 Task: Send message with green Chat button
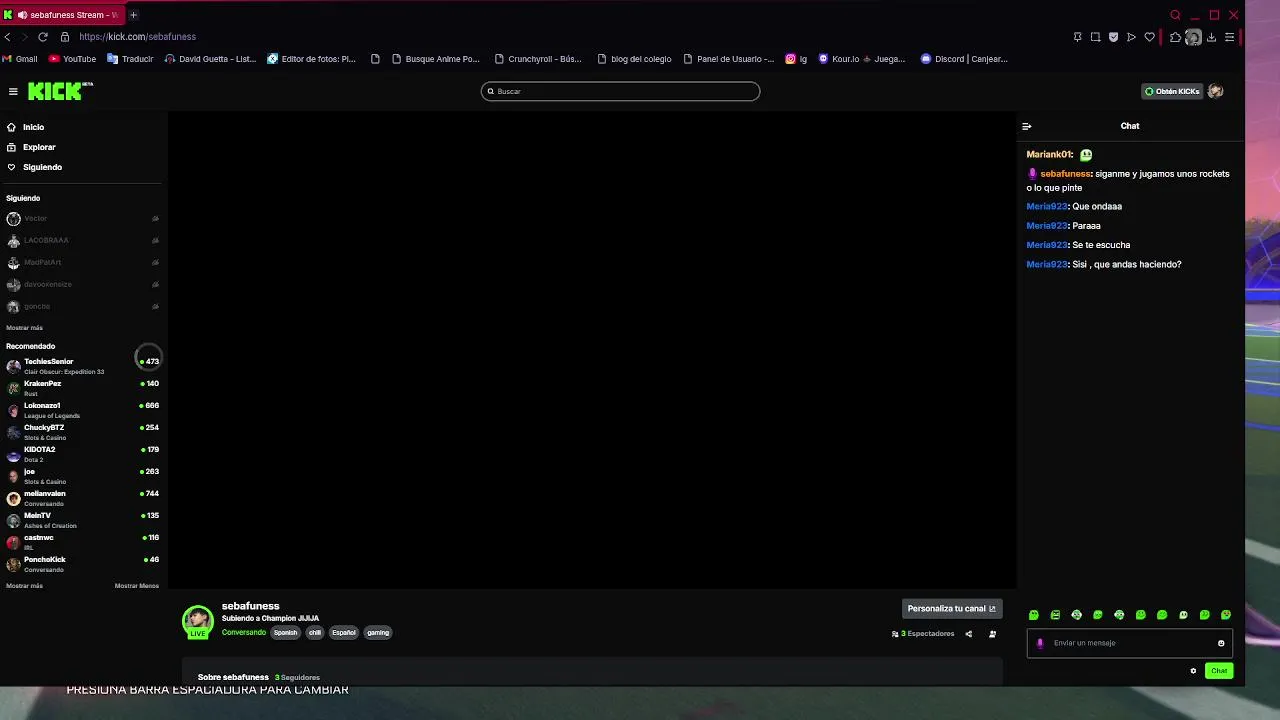pyautogui.click(x=1219, y=671)
